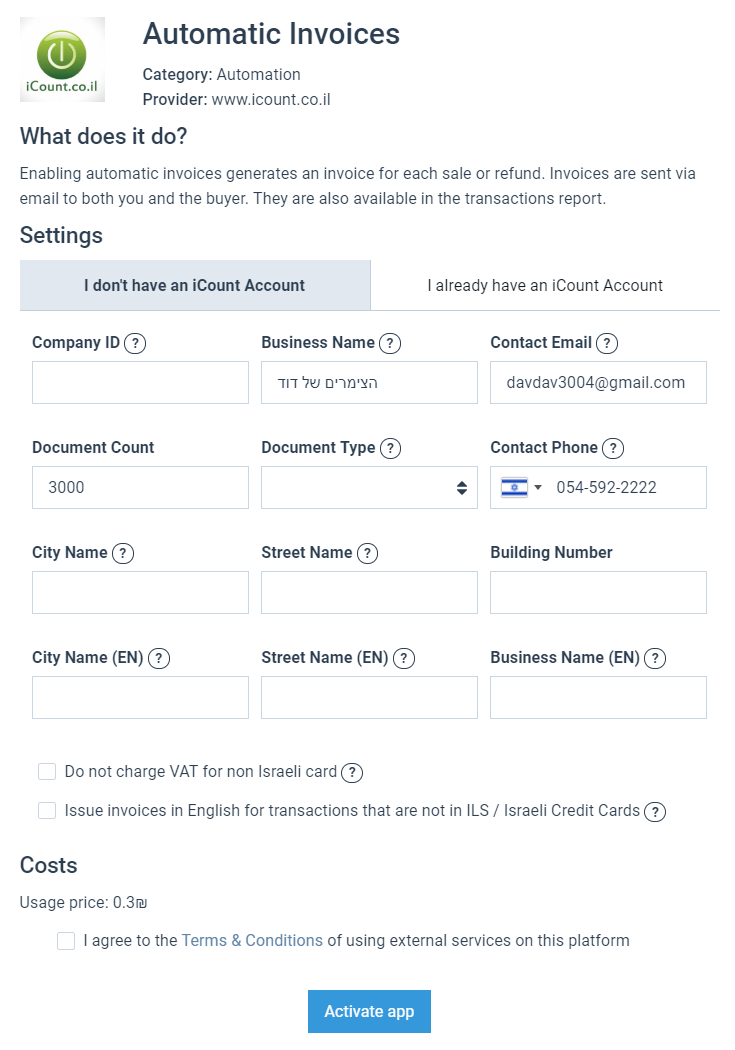Click the iCount.co.il logo
Screen dimensions: 735x1050
[x=62, y=58]
